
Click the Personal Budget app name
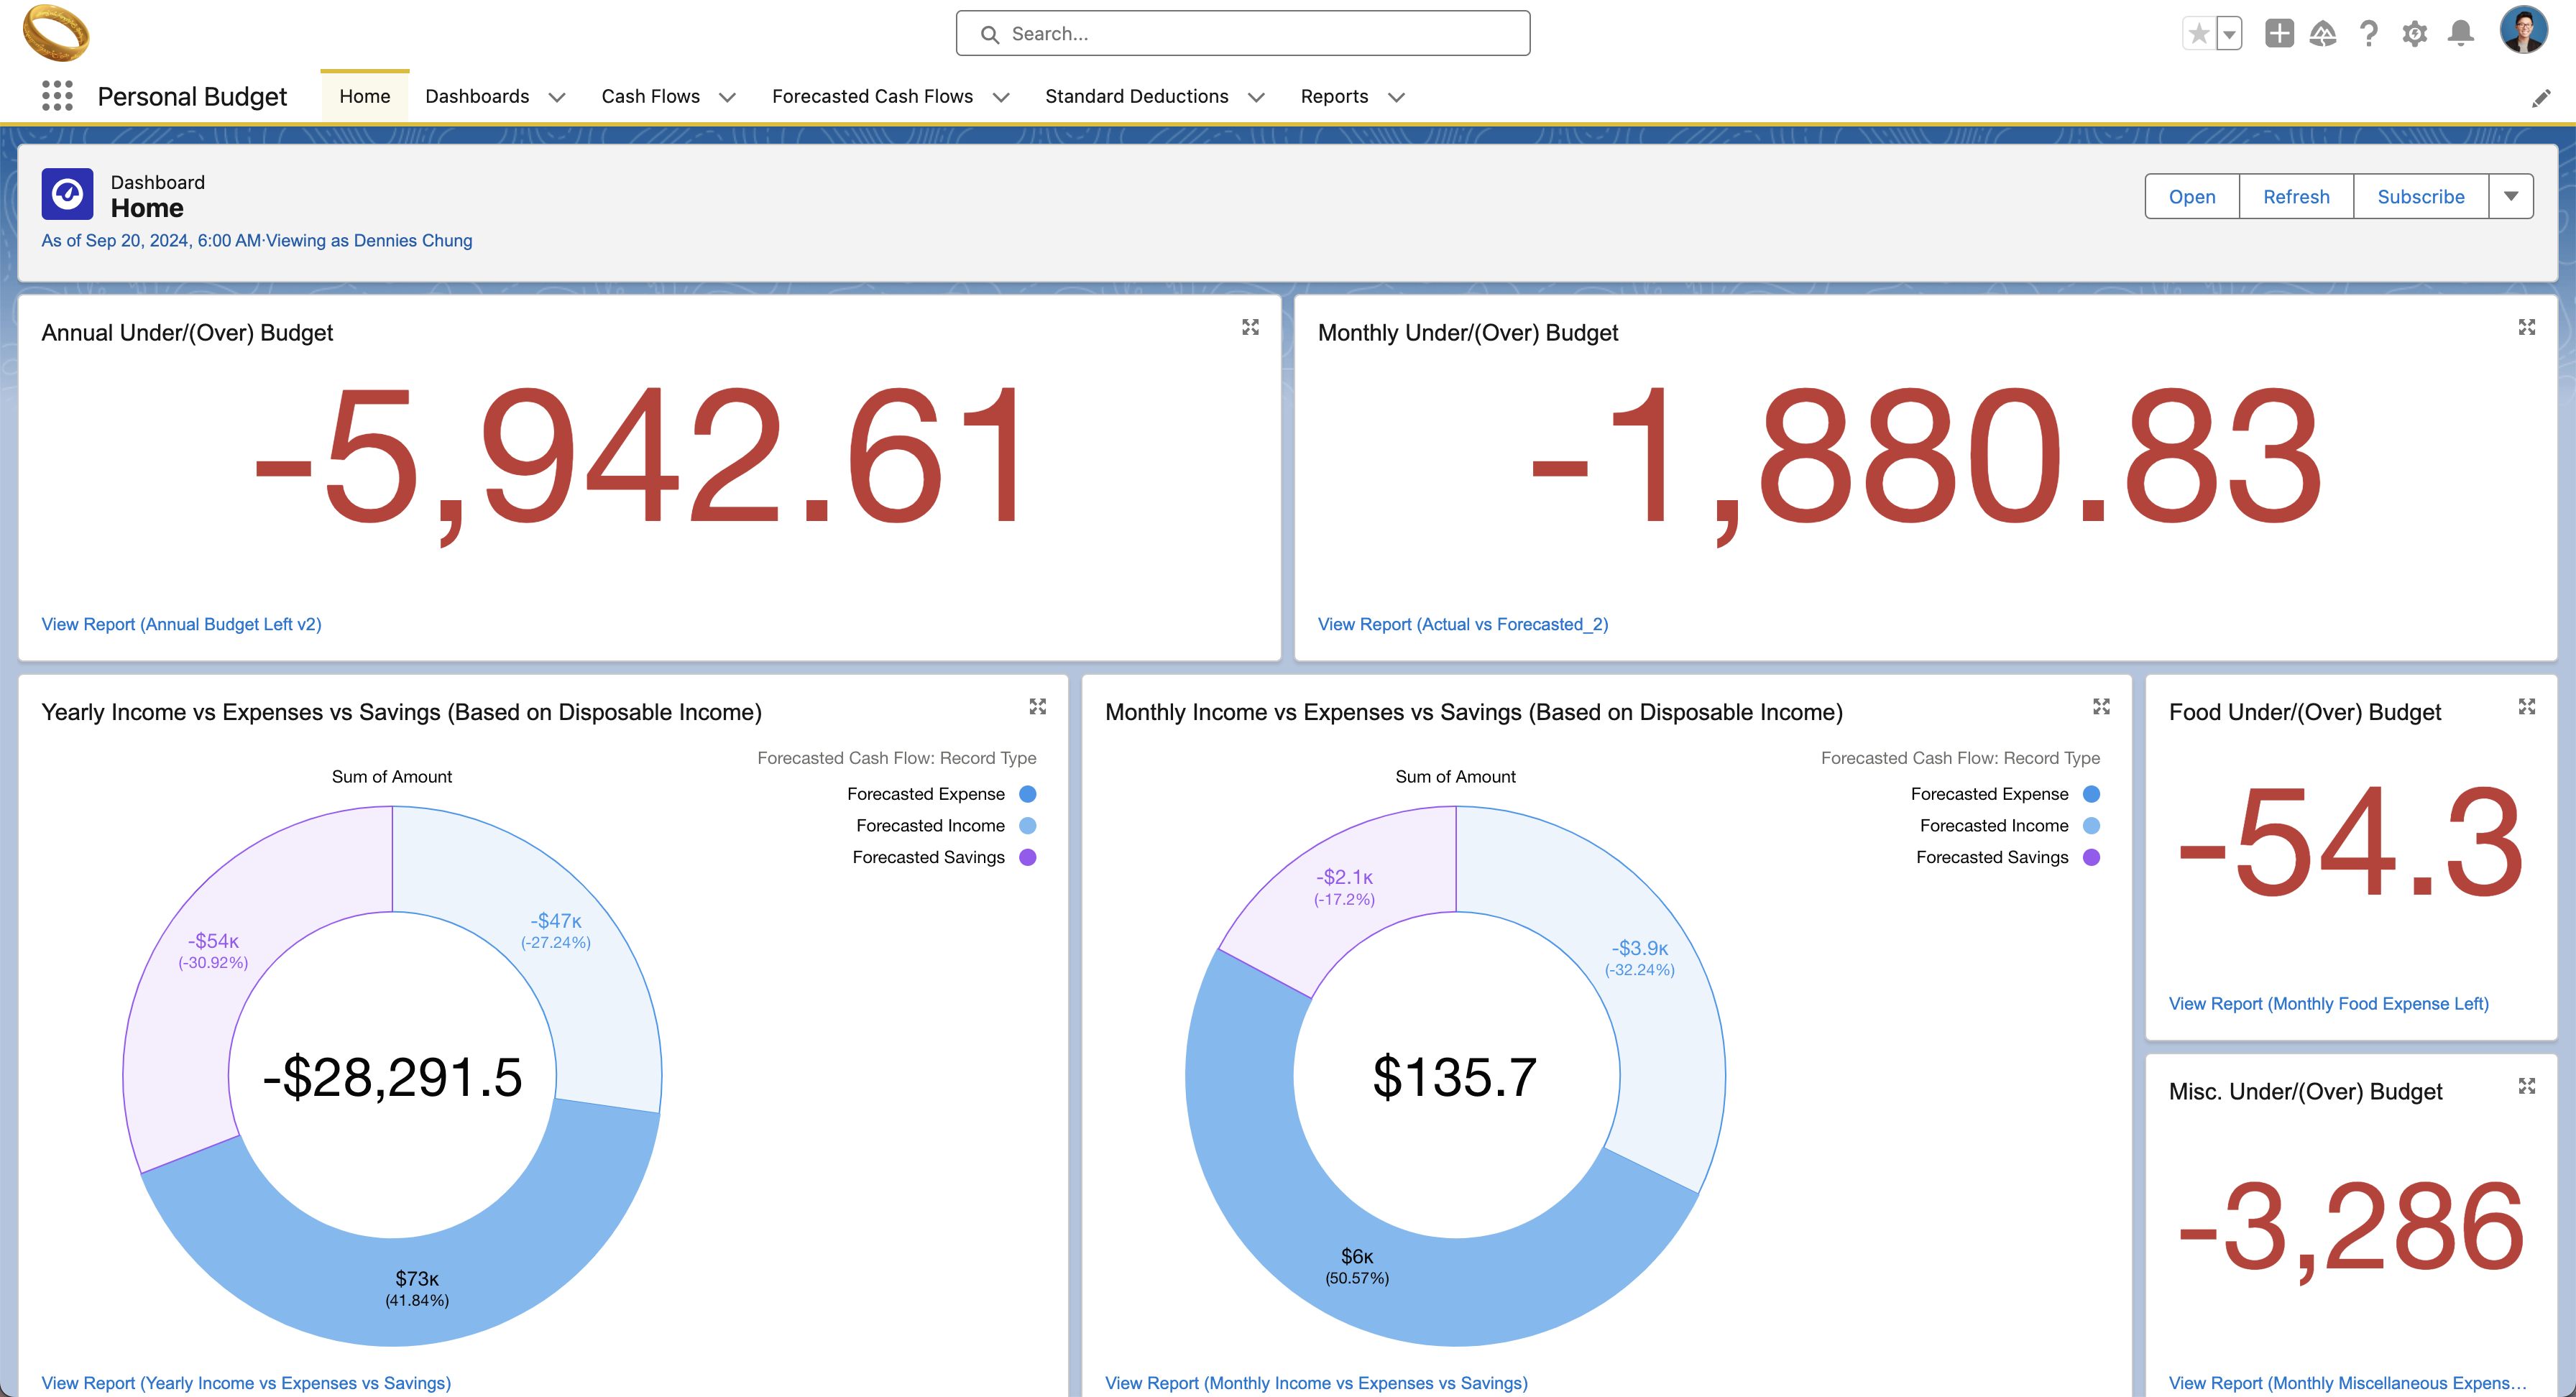point(192,96)
